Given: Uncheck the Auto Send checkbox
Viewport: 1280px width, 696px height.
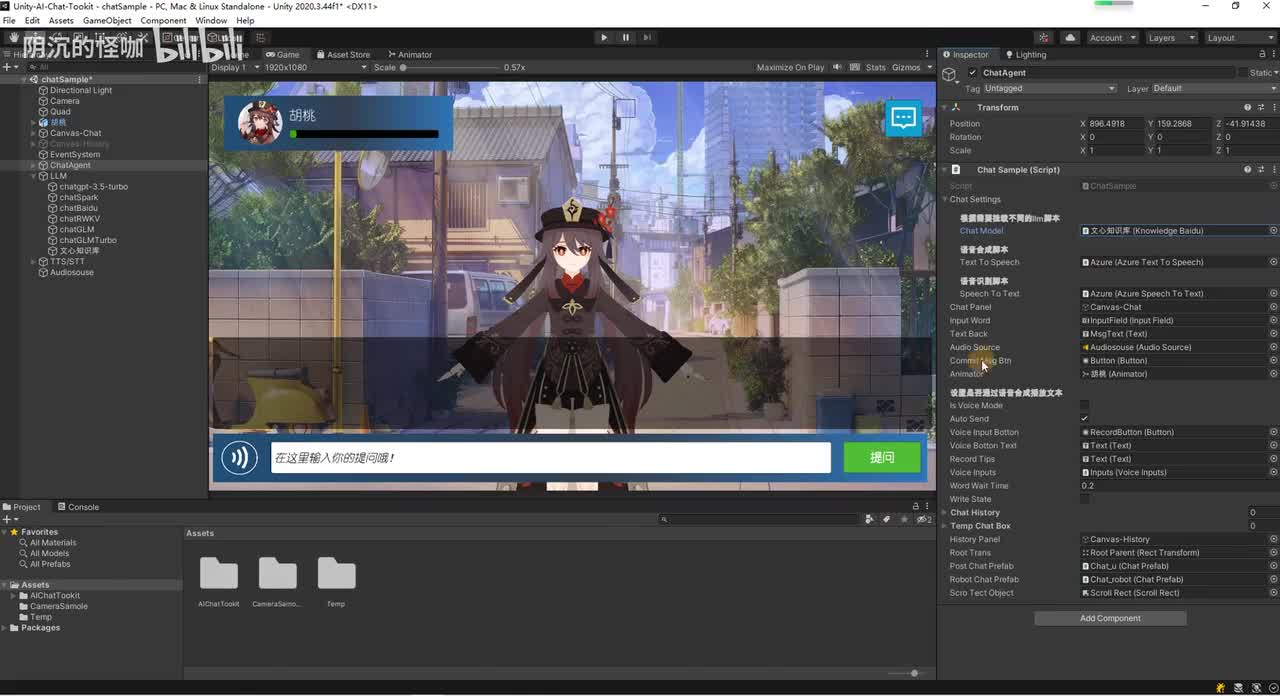Looking at the screenshot, I should tap(1085, 419).
